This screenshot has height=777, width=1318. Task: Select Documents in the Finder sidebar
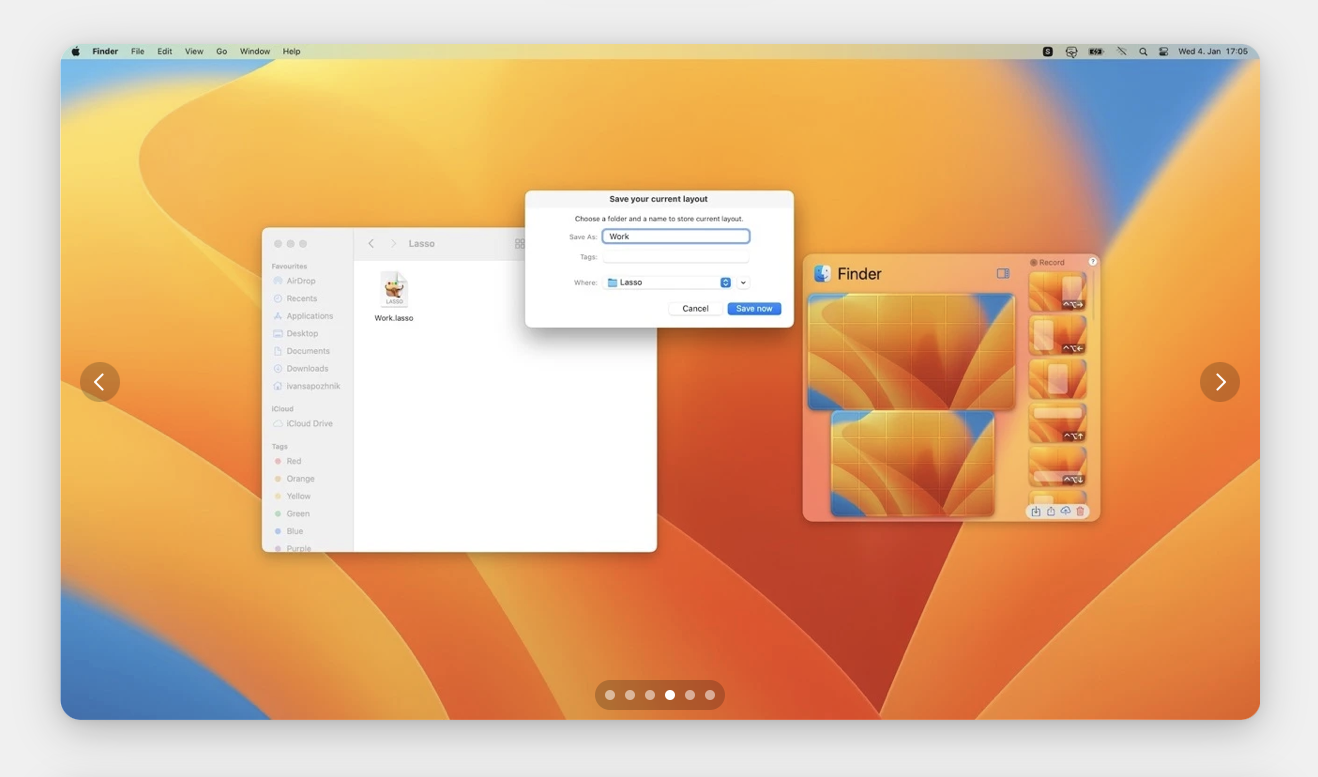(x=301, y=351)
